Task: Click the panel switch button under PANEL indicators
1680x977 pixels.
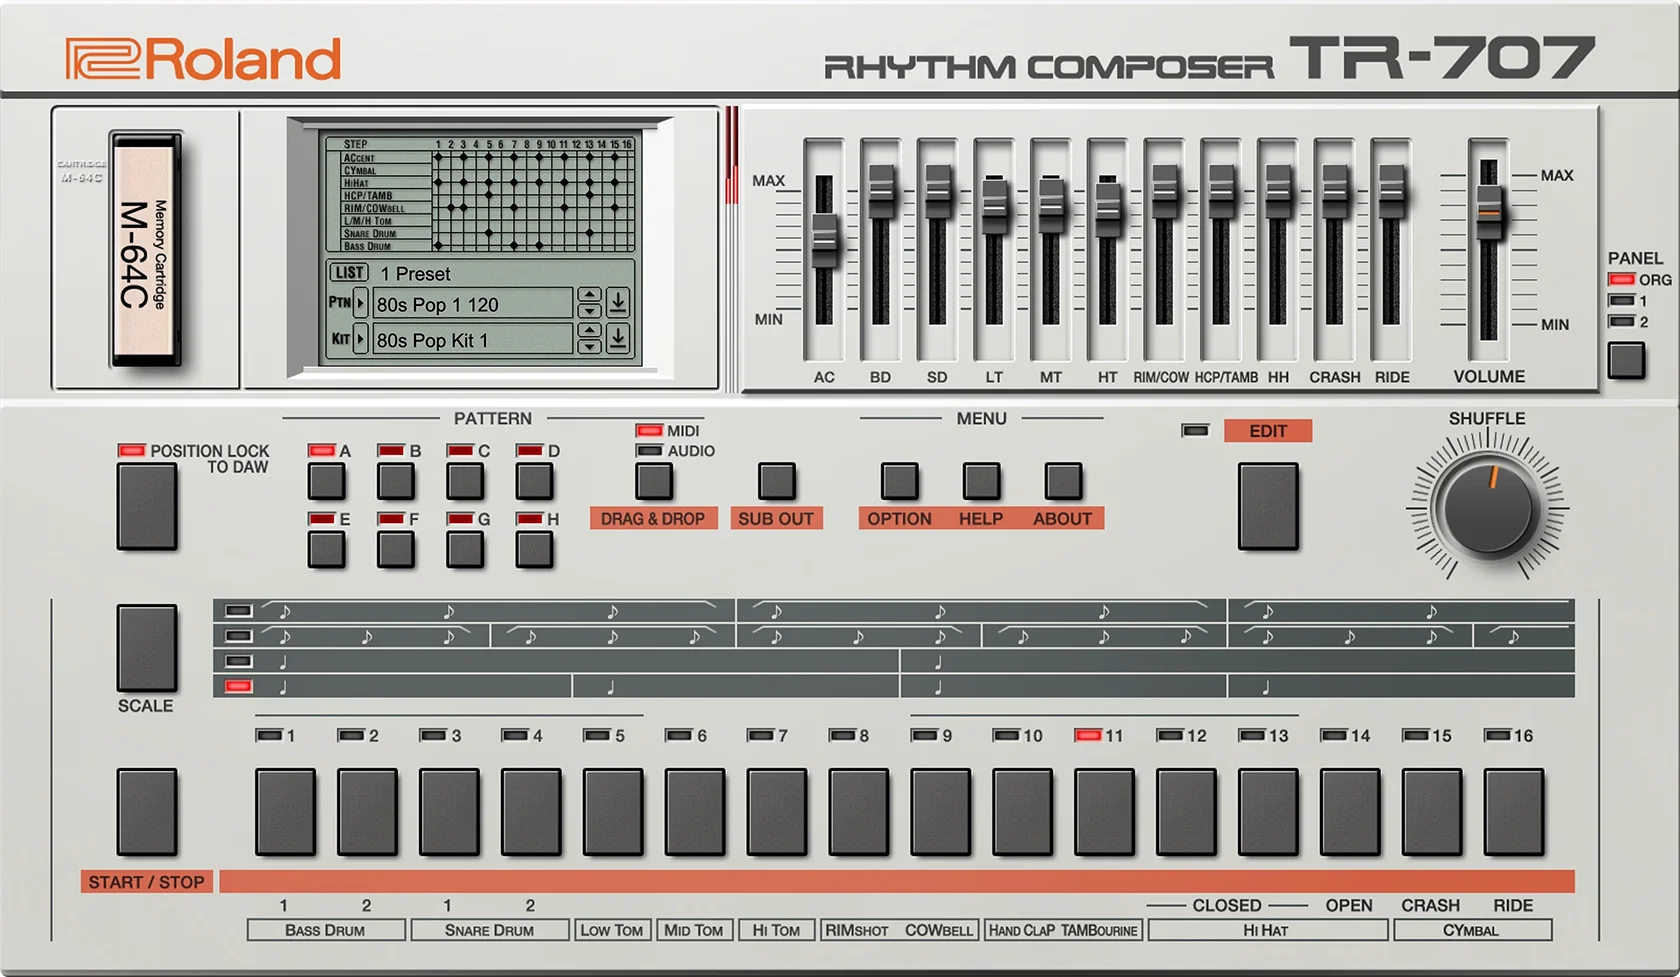Action: click(x=1626, y=360)
